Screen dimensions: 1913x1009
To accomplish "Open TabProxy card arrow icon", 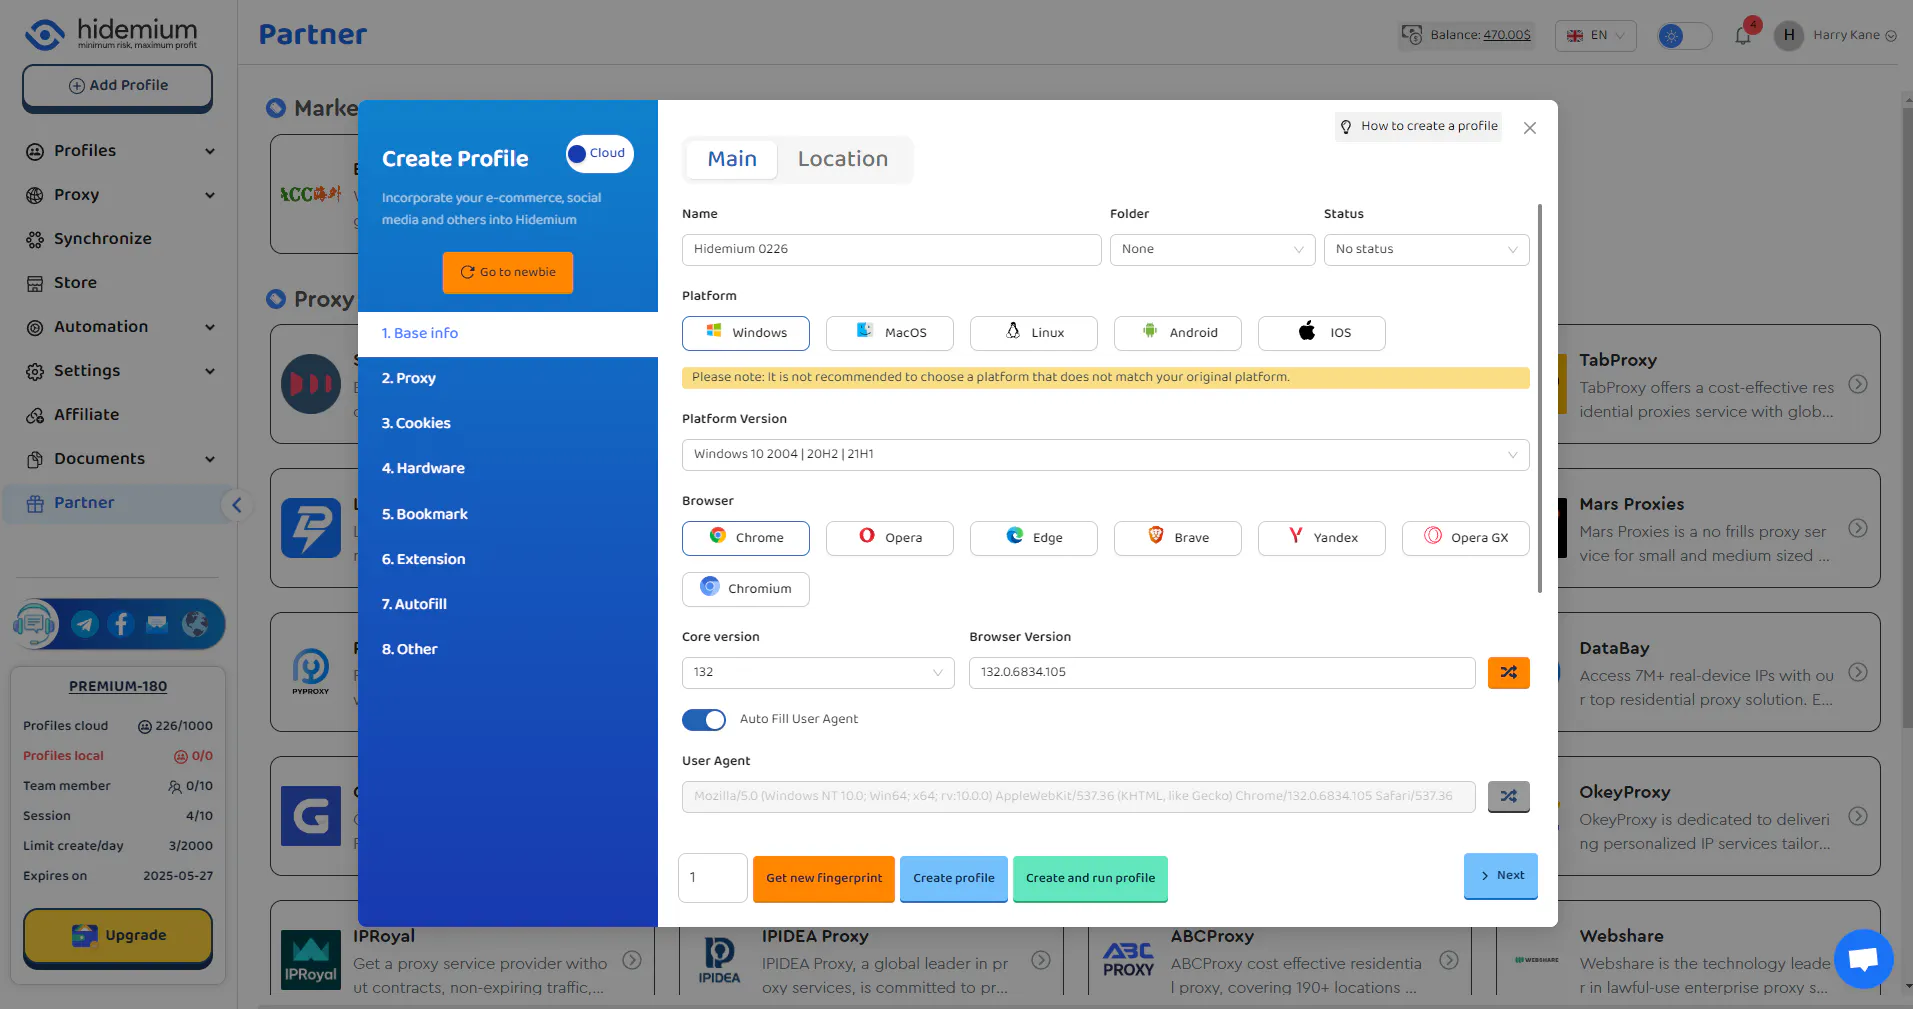I will (x=1858, y=384).
